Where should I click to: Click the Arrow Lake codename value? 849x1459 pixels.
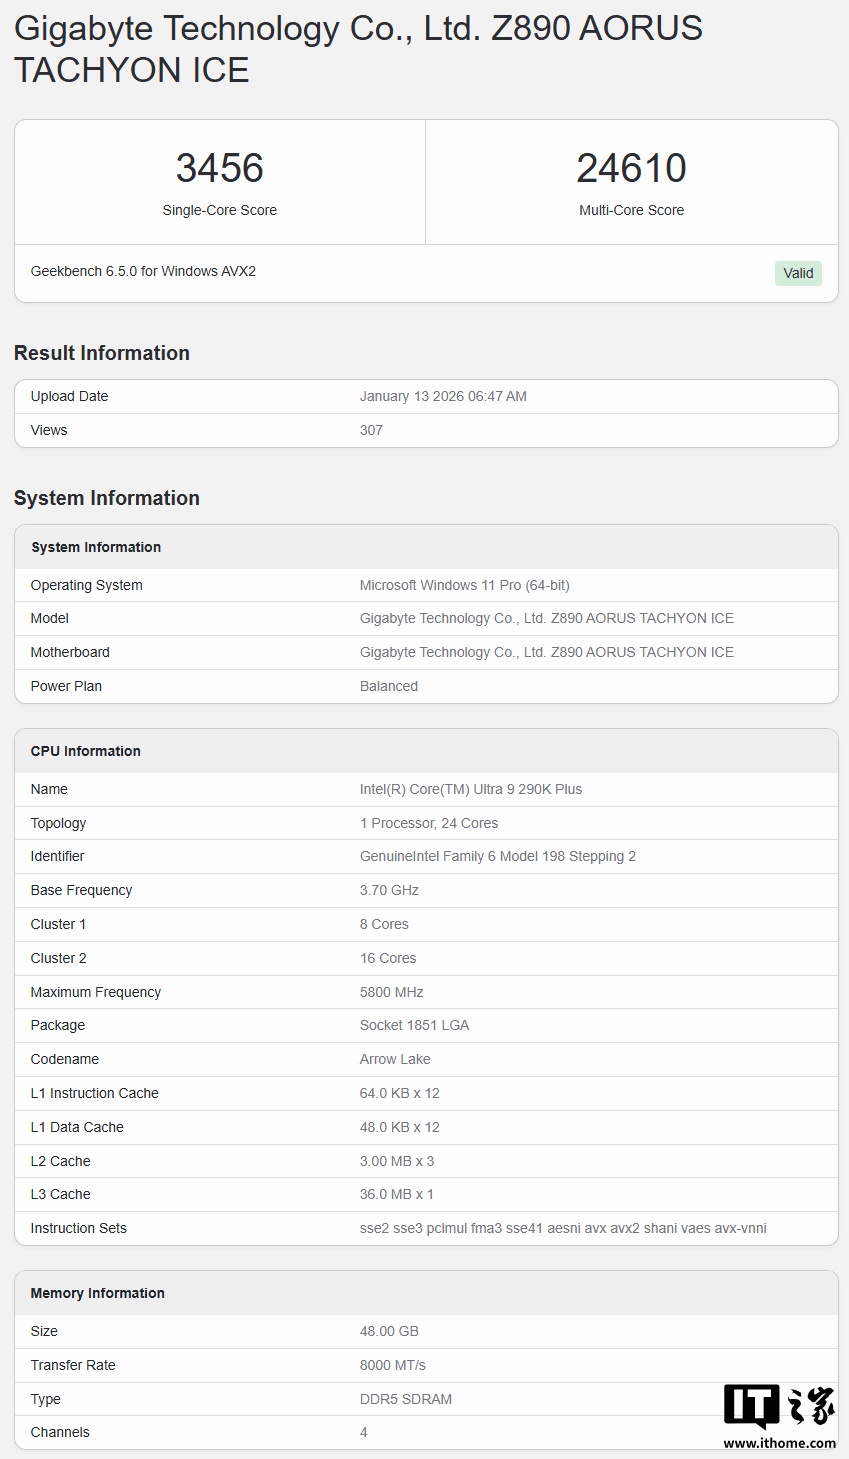(x=395, y=1059)
